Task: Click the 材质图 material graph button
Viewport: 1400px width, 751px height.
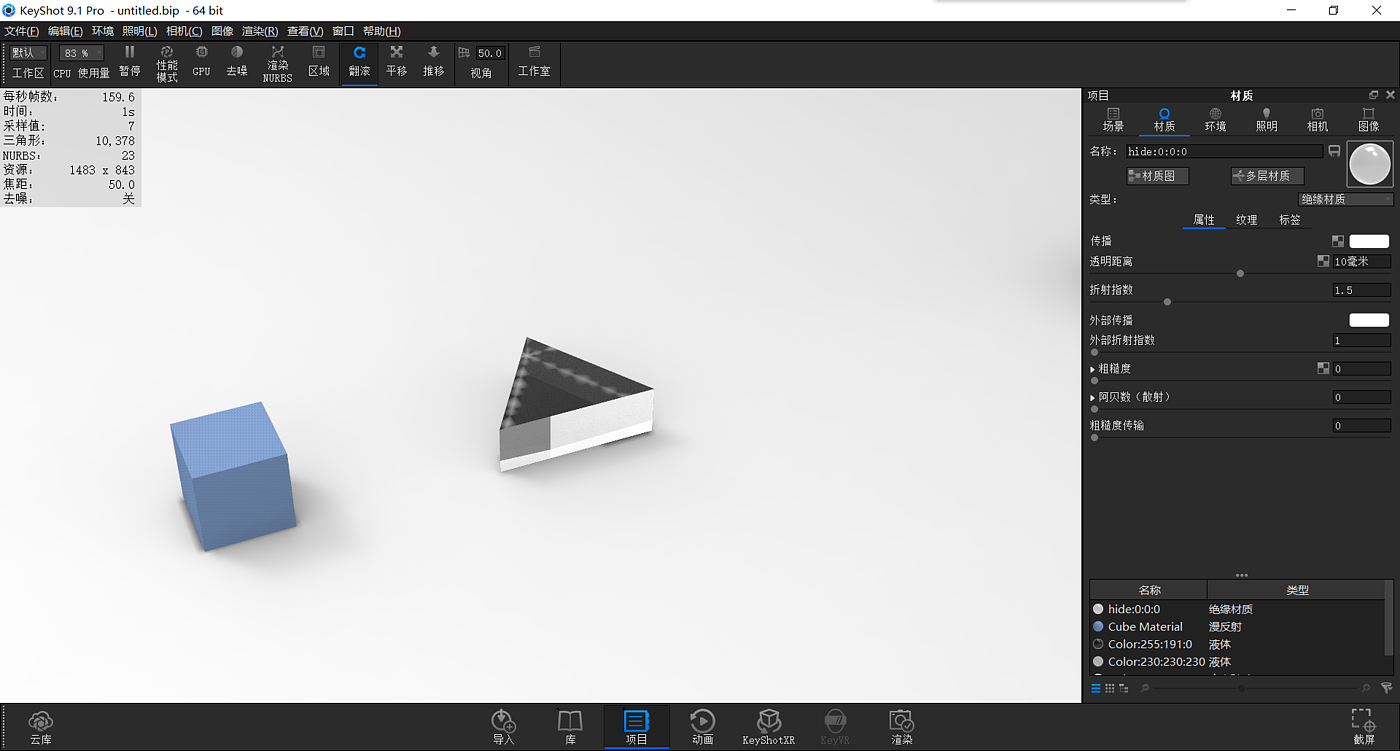Action: tap(1157, 176)
